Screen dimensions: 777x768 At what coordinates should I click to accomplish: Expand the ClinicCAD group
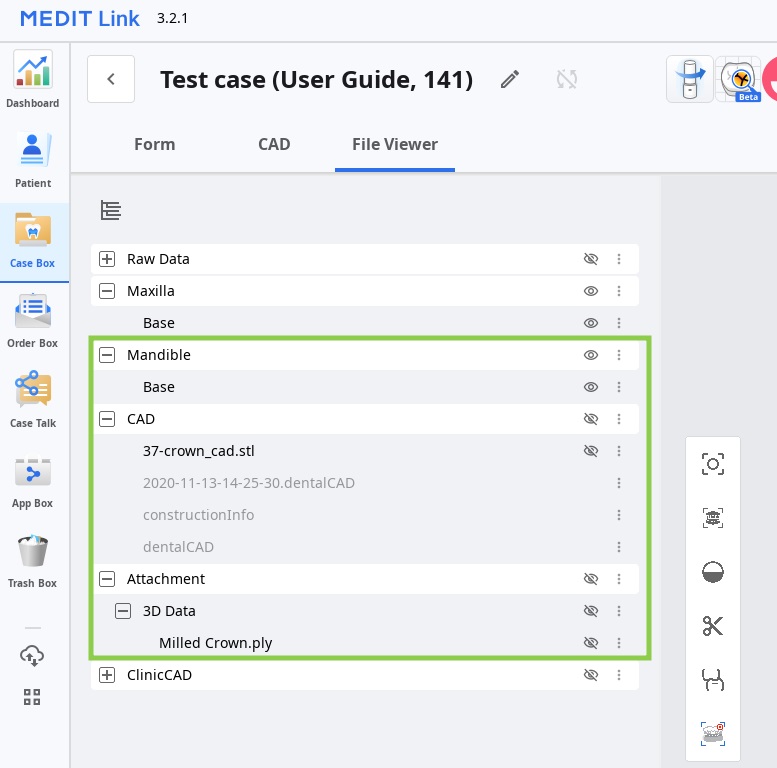tap(107, 675)
